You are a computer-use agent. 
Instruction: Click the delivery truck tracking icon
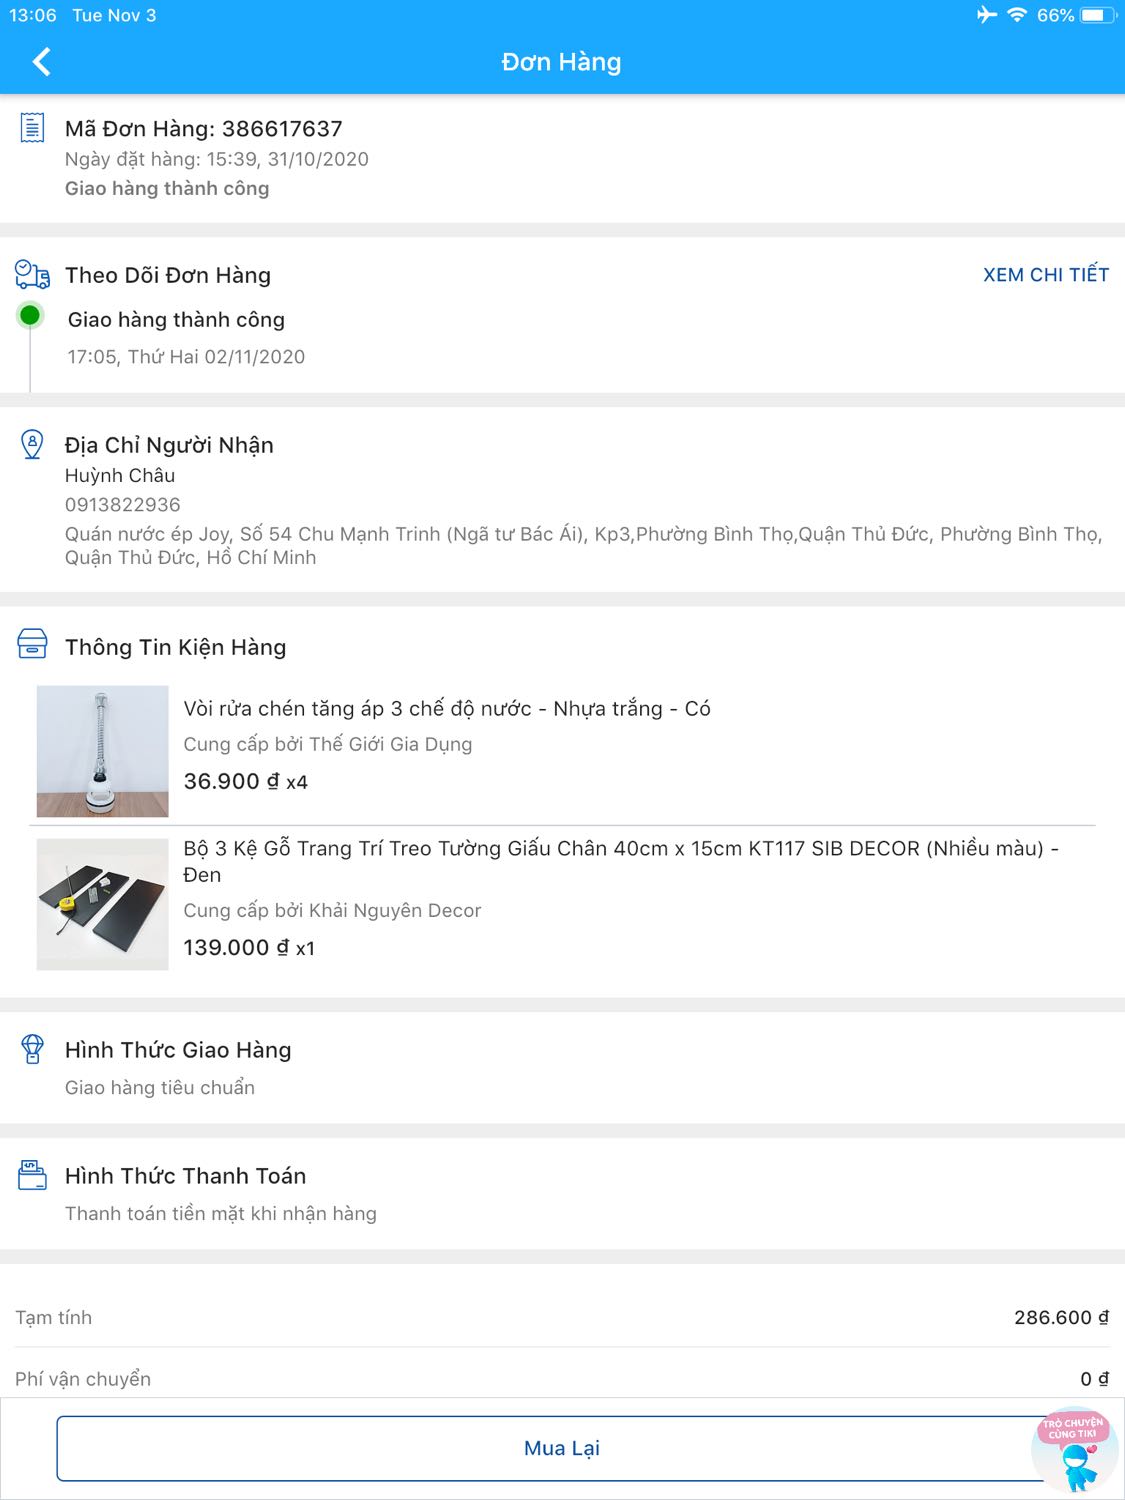(32, 274)
